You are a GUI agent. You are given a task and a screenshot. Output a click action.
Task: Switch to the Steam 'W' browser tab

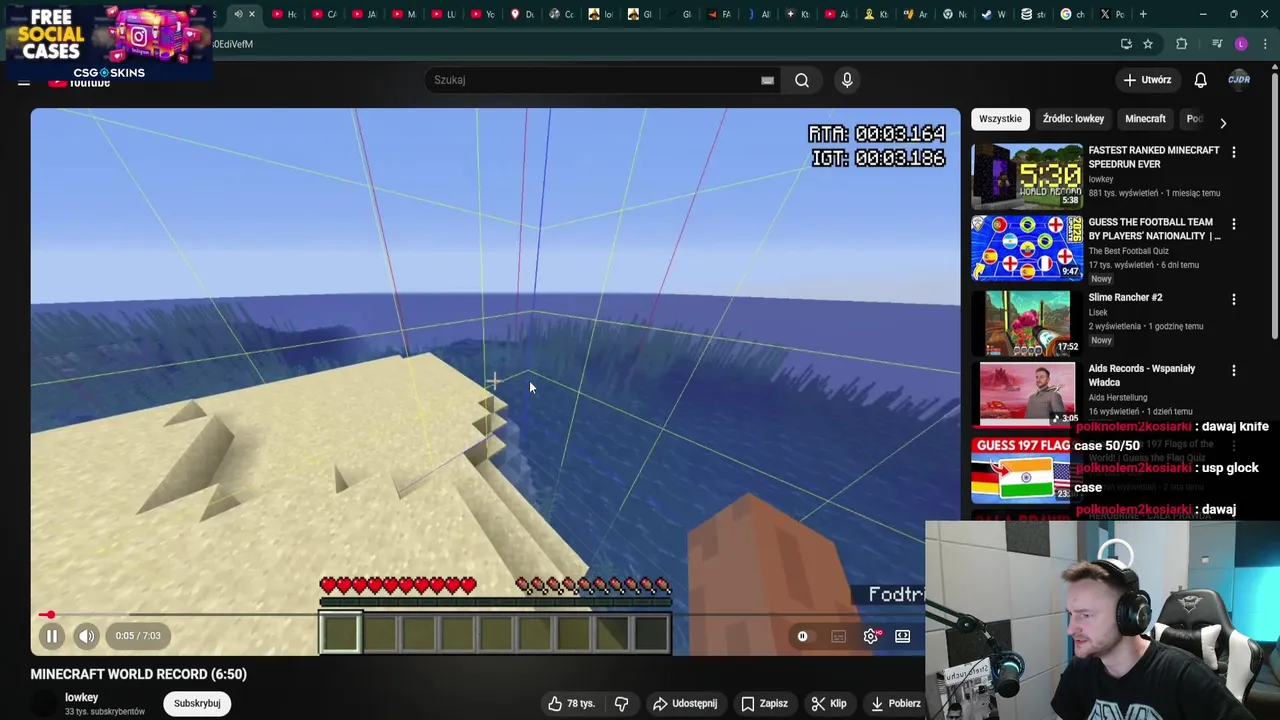[994, 14]
